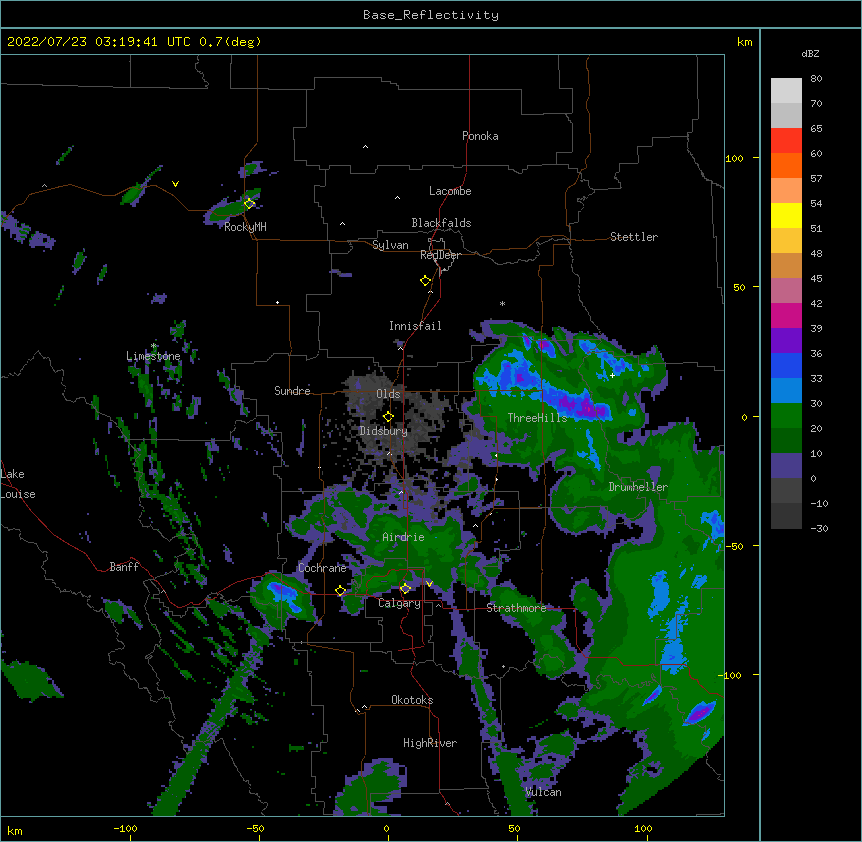862x842 pixels.
Task: Click the Calgary city label
Action: click(399, 603)
